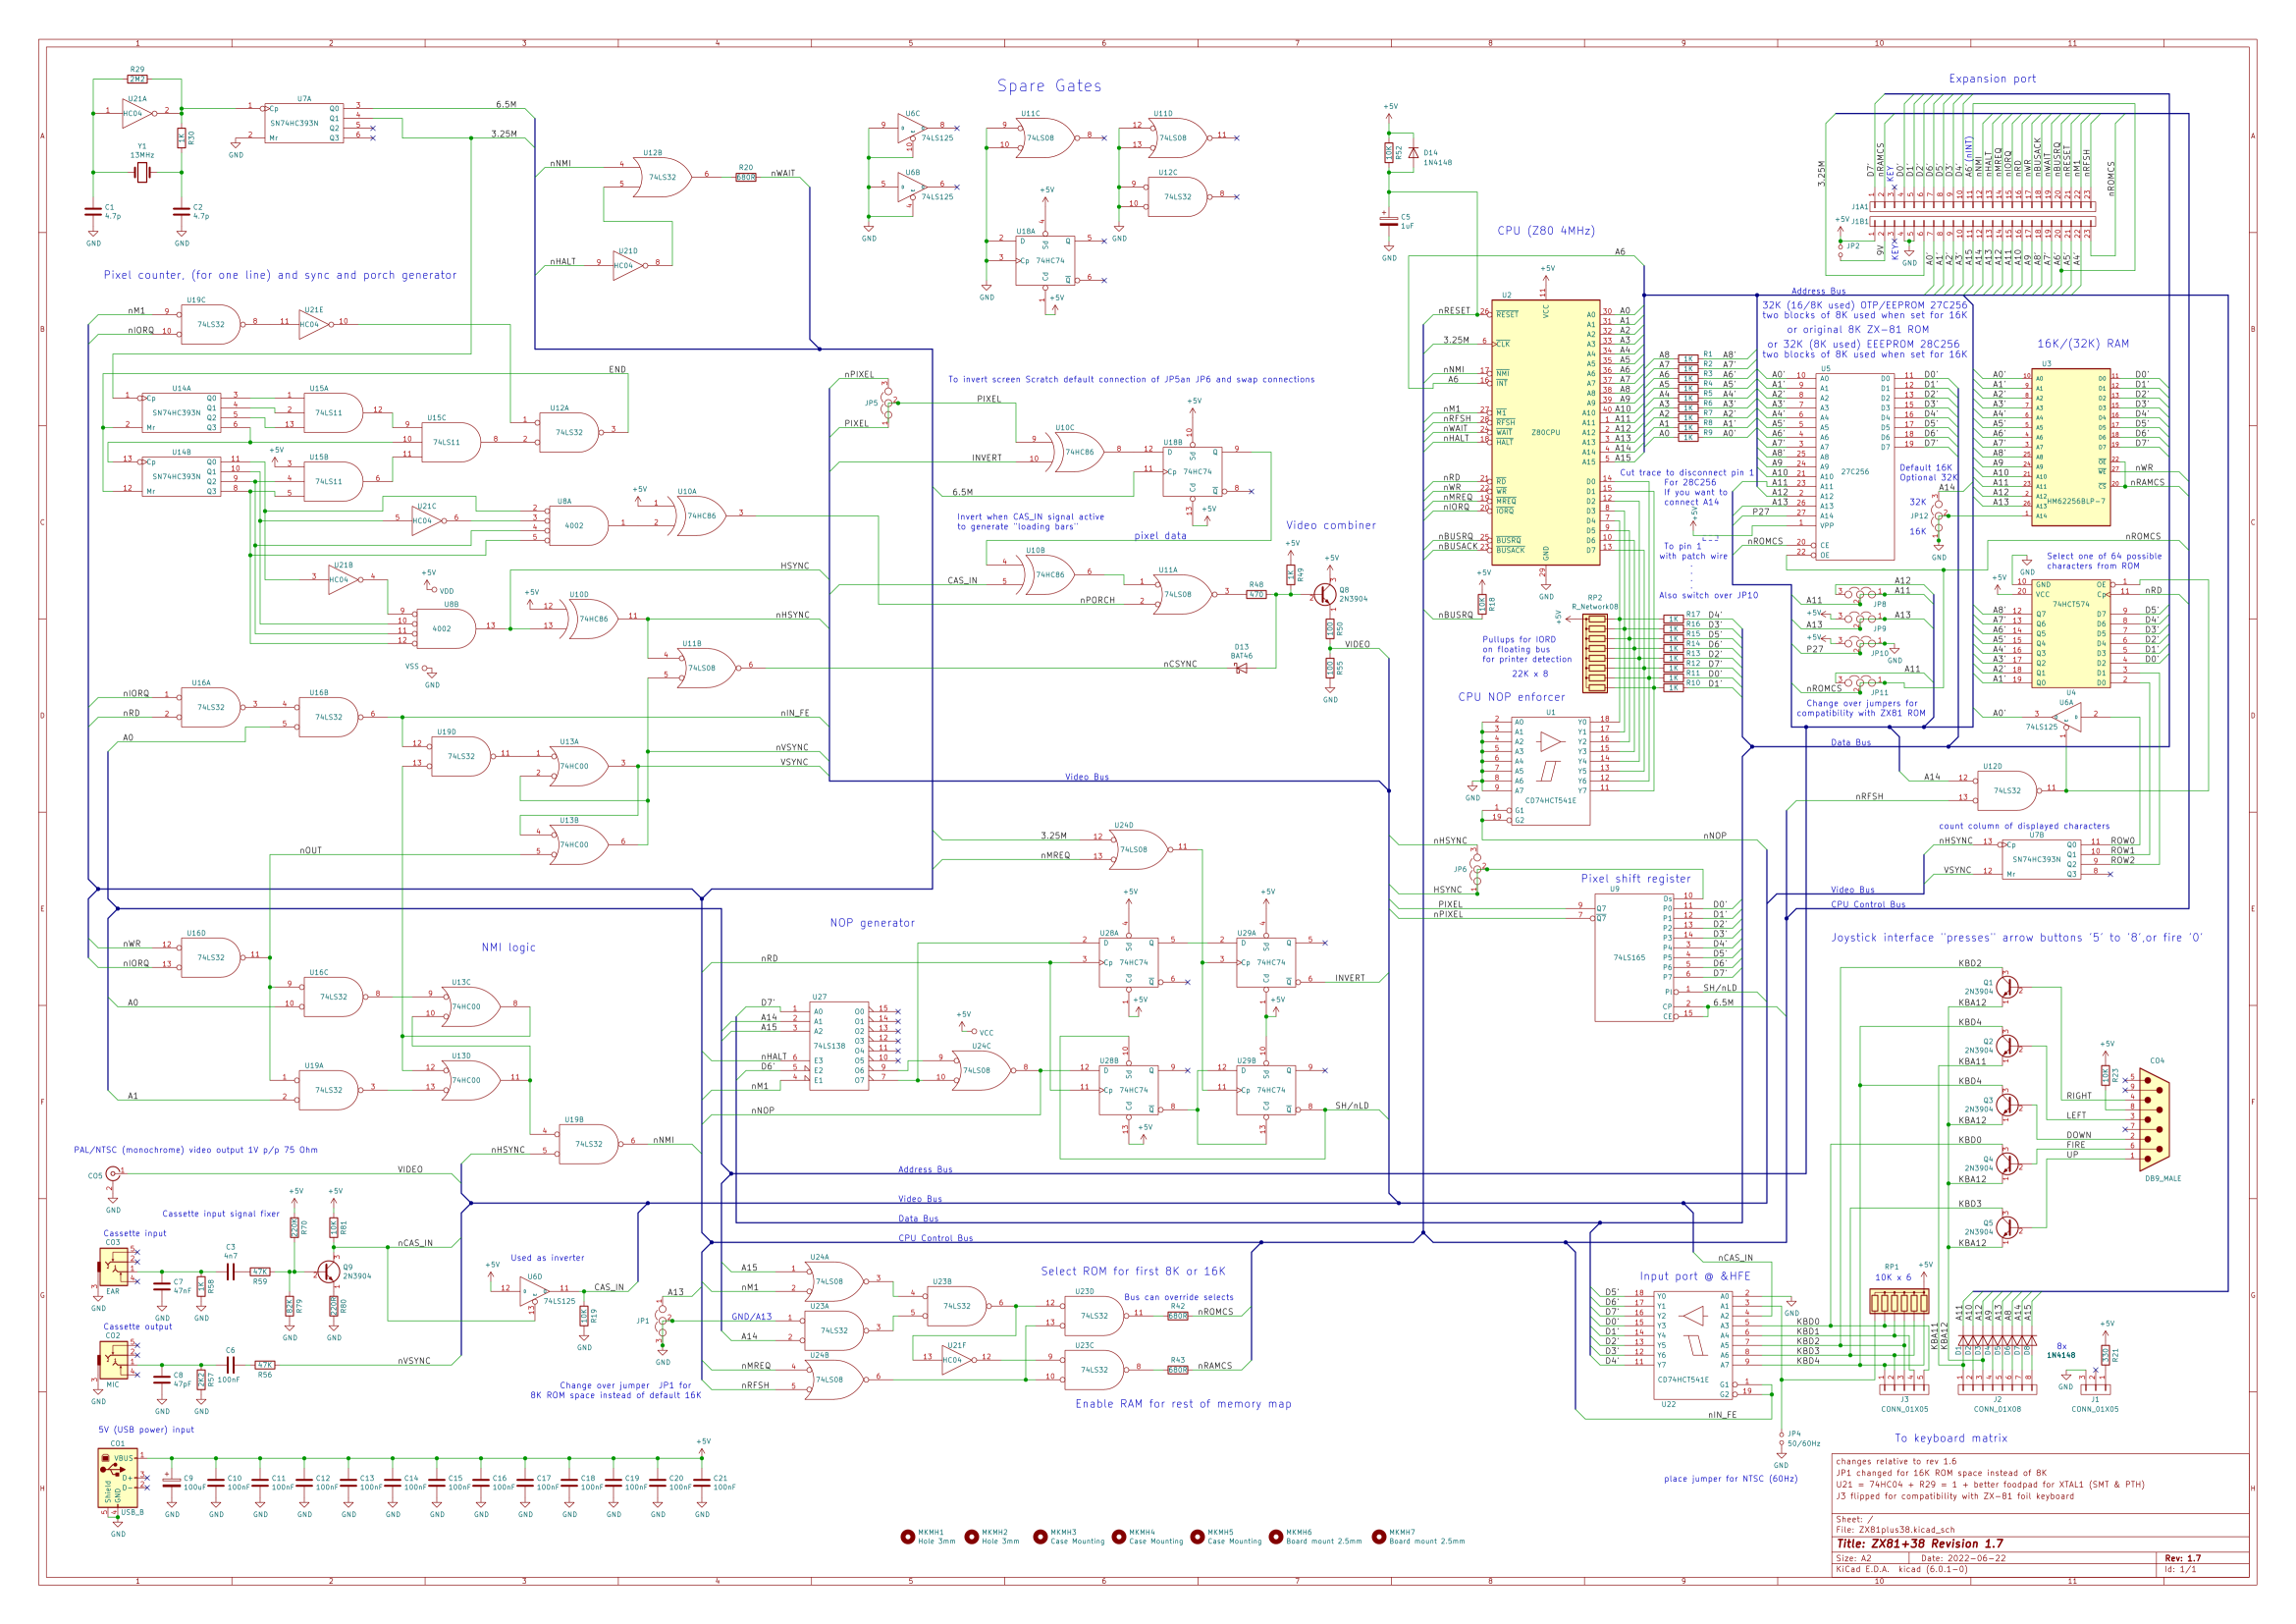Click the MKMH1 3mm mounting hole symbol

907,1537
